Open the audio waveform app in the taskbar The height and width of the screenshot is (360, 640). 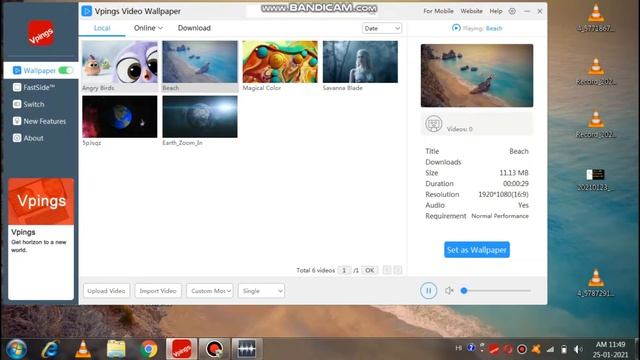(x=247, y=349)
